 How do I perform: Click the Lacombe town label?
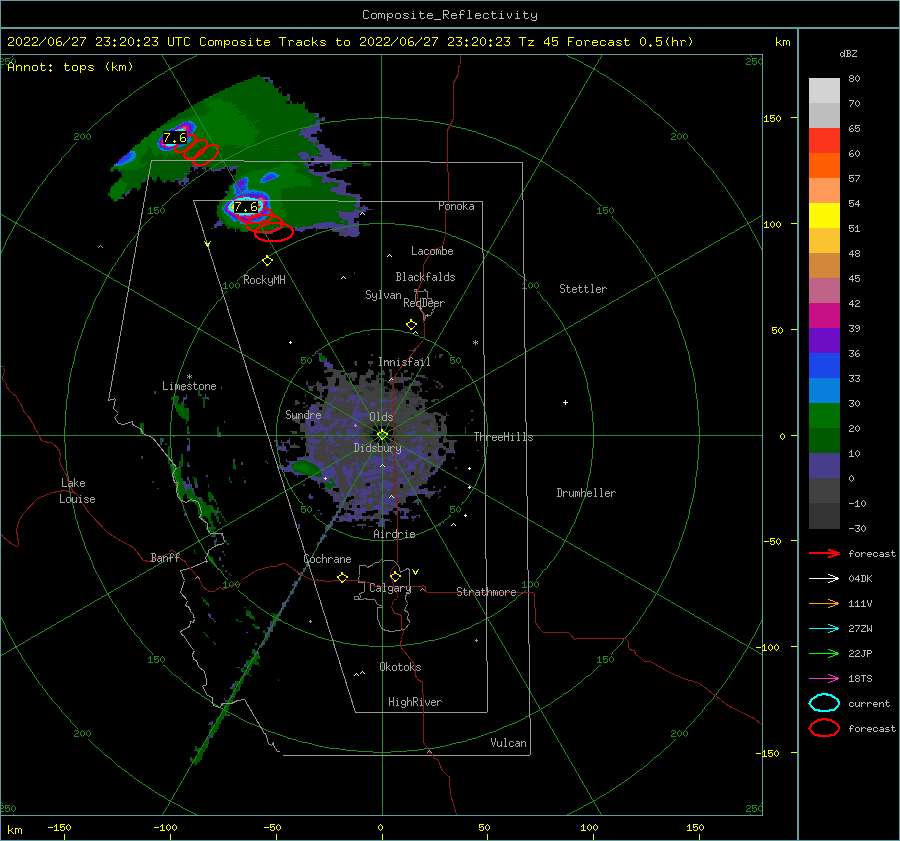pos(432,251)
